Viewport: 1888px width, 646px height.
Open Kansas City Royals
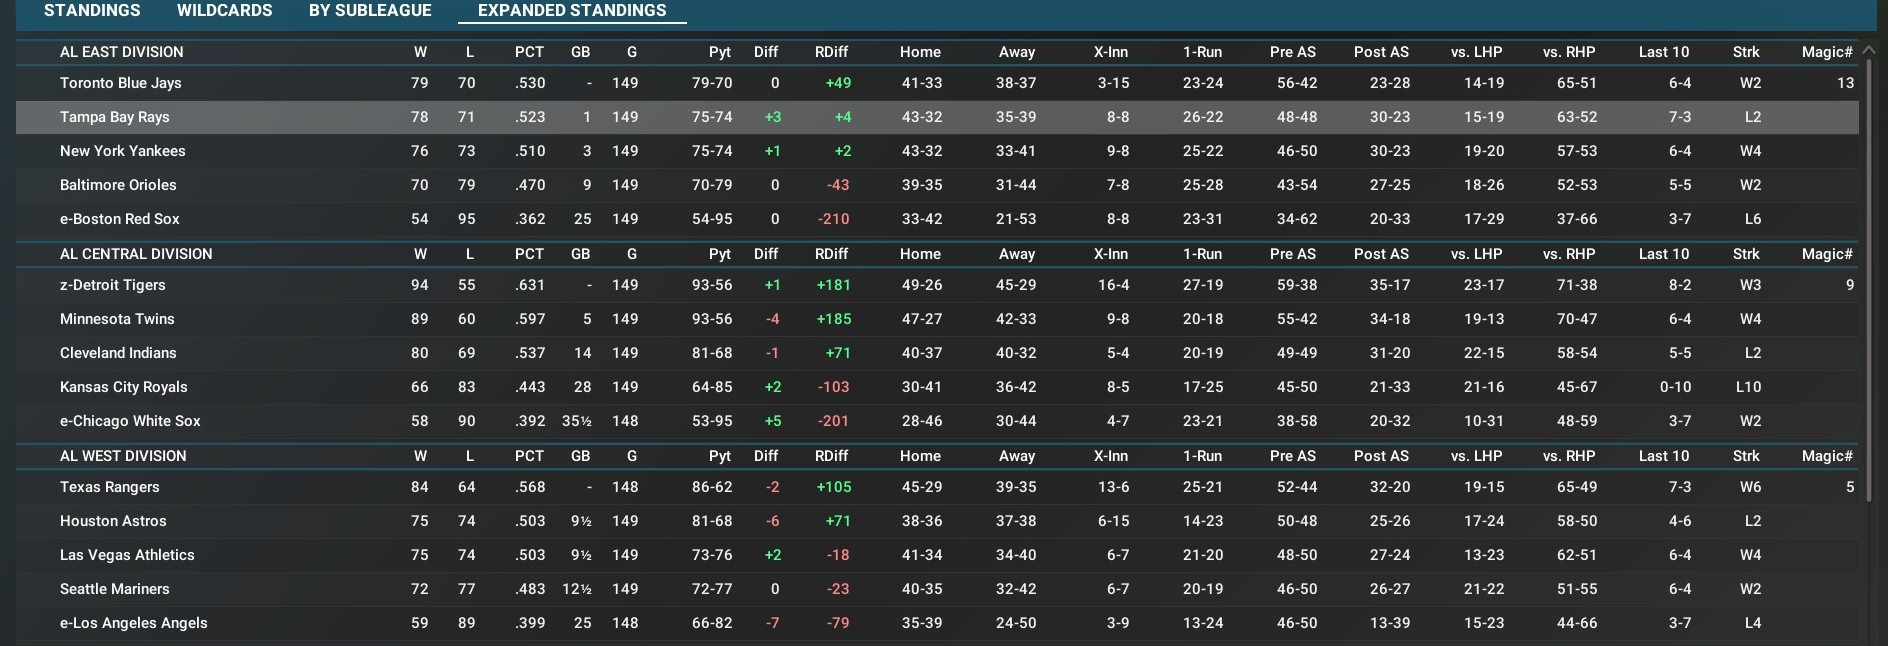pyautogui.click(x=123, y=387)
